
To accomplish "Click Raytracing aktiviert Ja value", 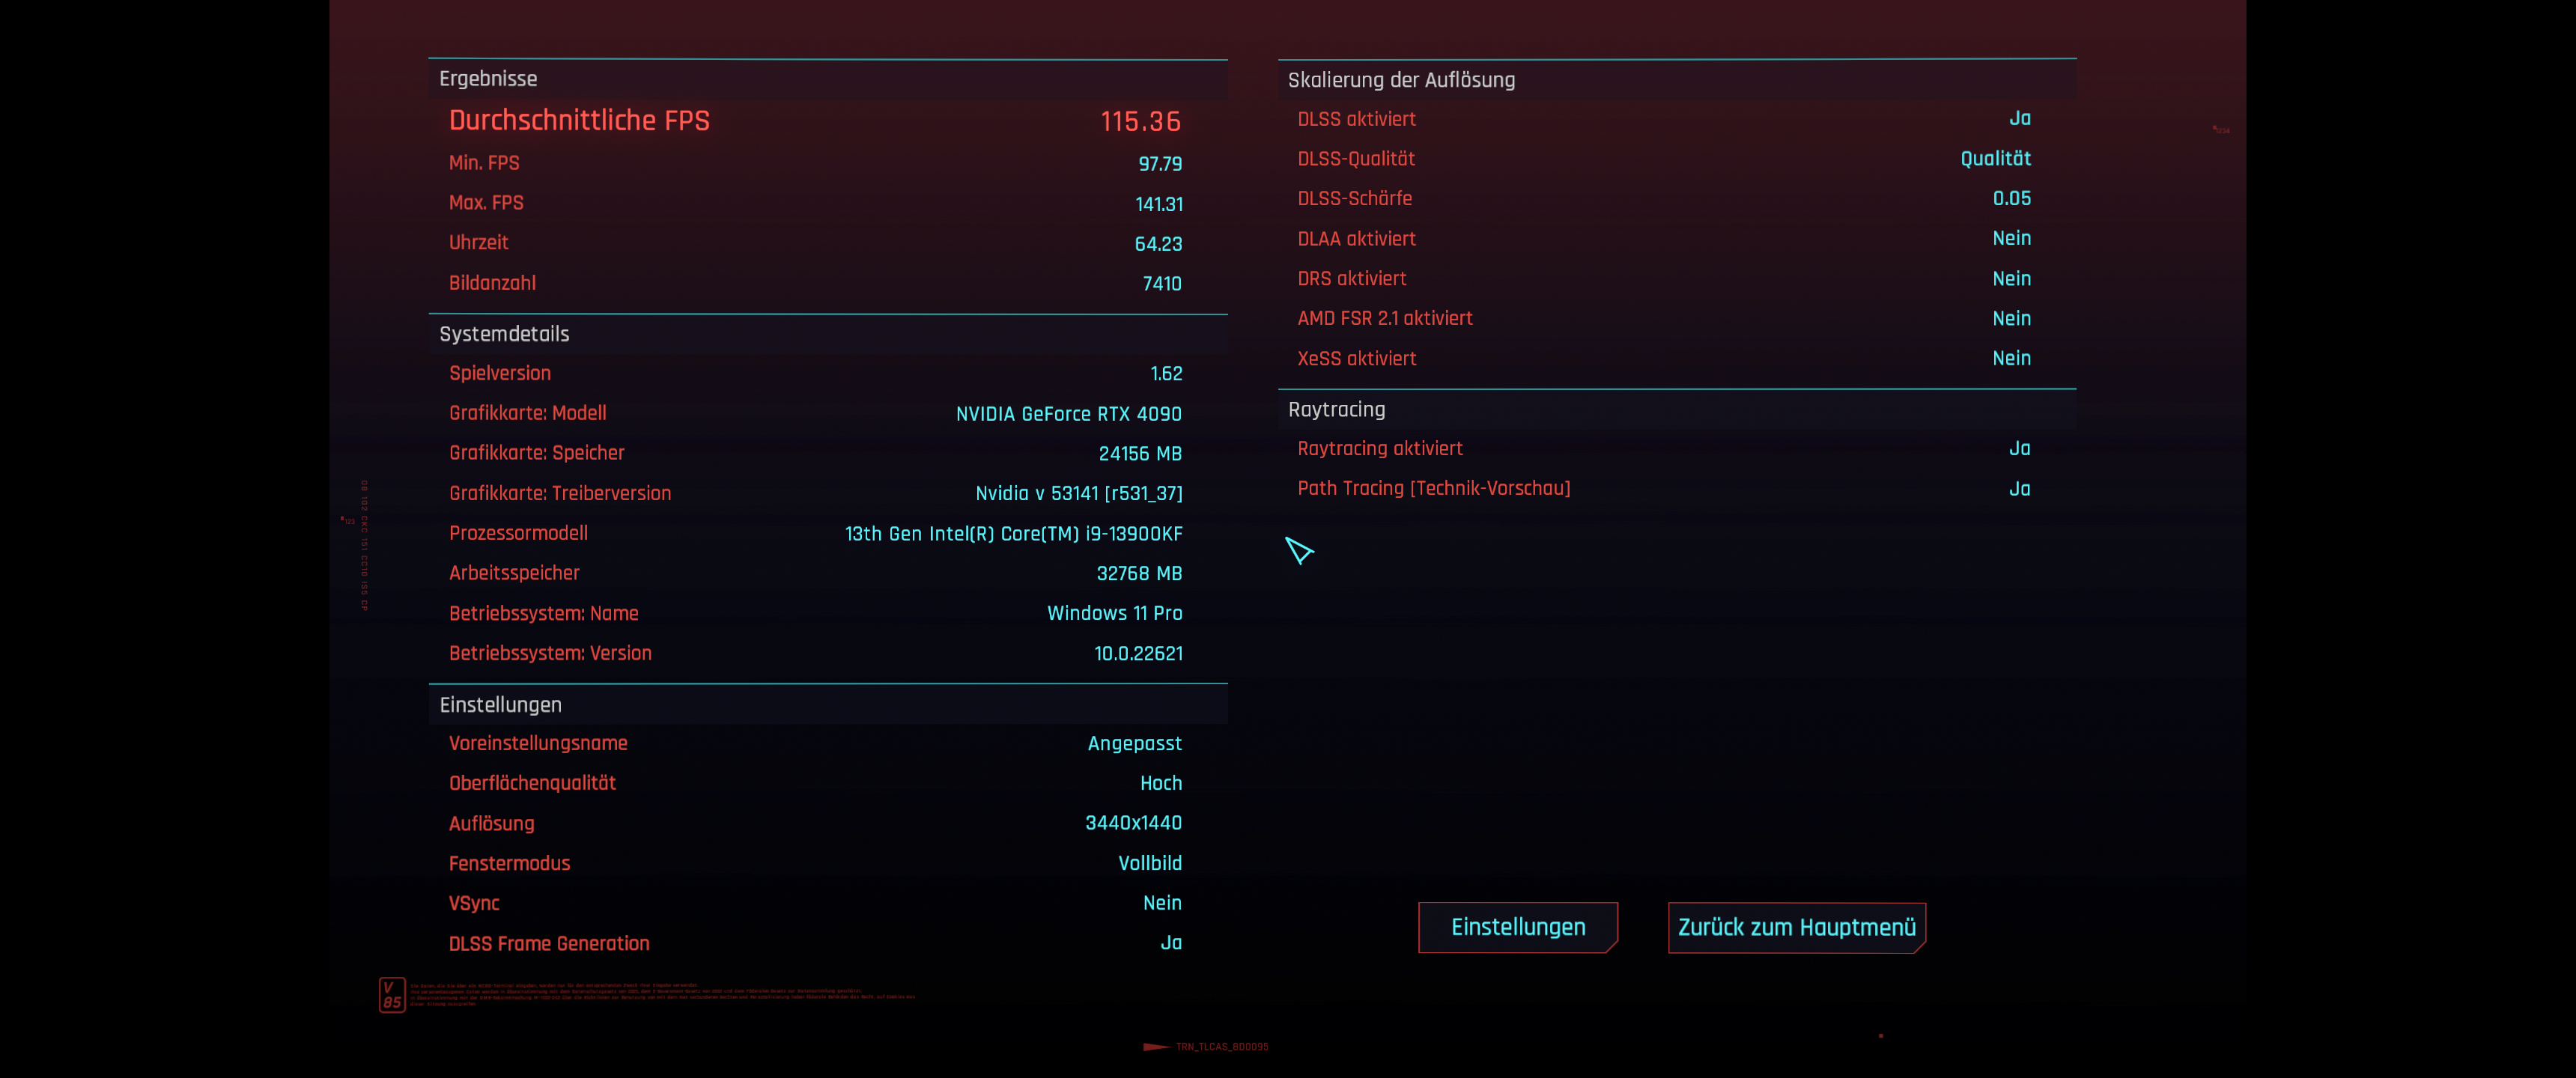I will 2019,449.
